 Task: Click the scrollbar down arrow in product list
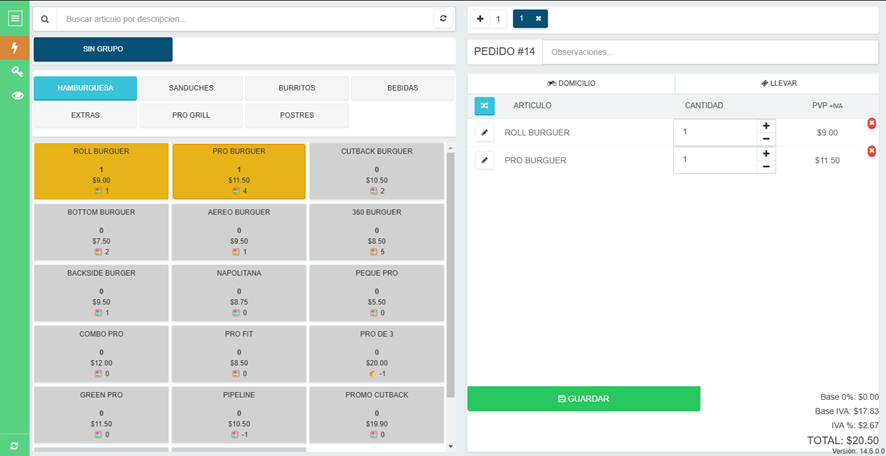(x=450, y=446)
